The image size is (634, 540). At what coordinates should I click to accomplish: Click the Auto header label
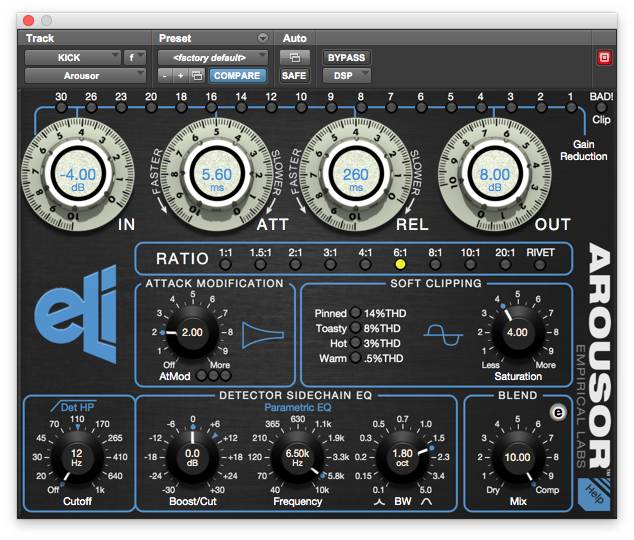[294, 38]
